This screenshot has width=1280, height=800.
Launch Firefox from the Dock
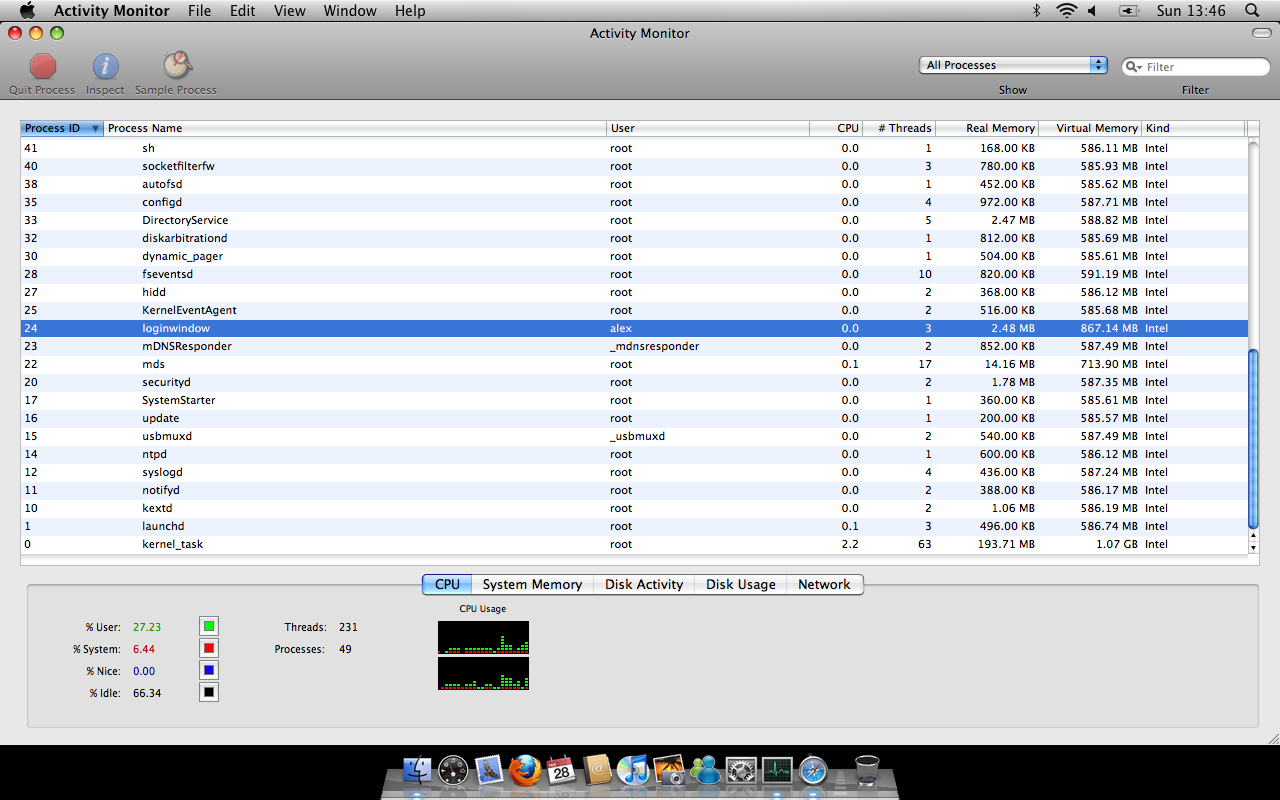point(525,770)
